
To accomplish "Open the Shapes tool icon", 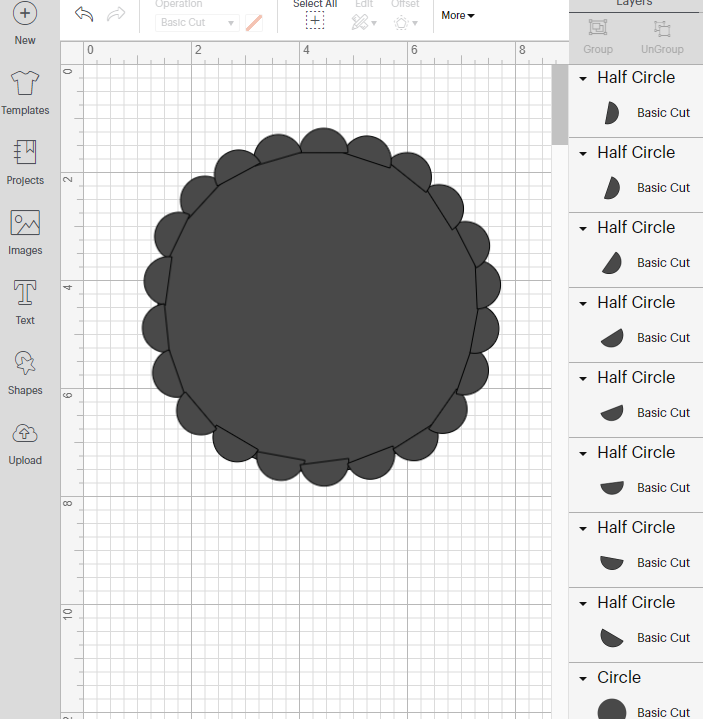I will pos(25,363).
